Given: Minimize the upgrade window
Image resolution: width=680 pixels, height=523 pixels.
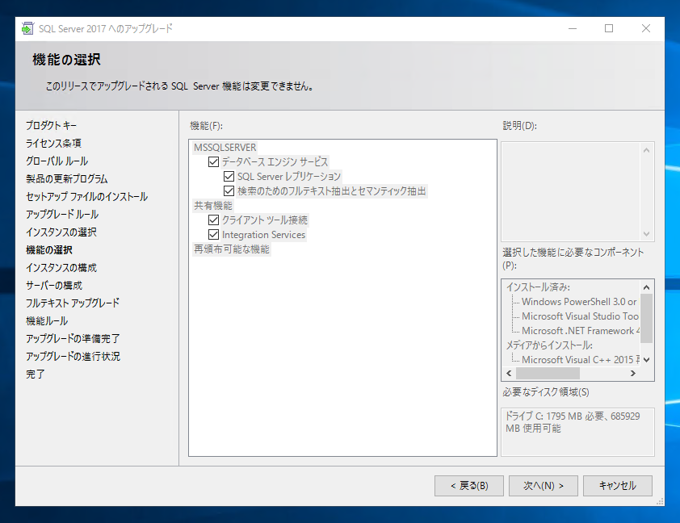Looking at the screenshot, I should pyautogui.click(x=572, y=29).
